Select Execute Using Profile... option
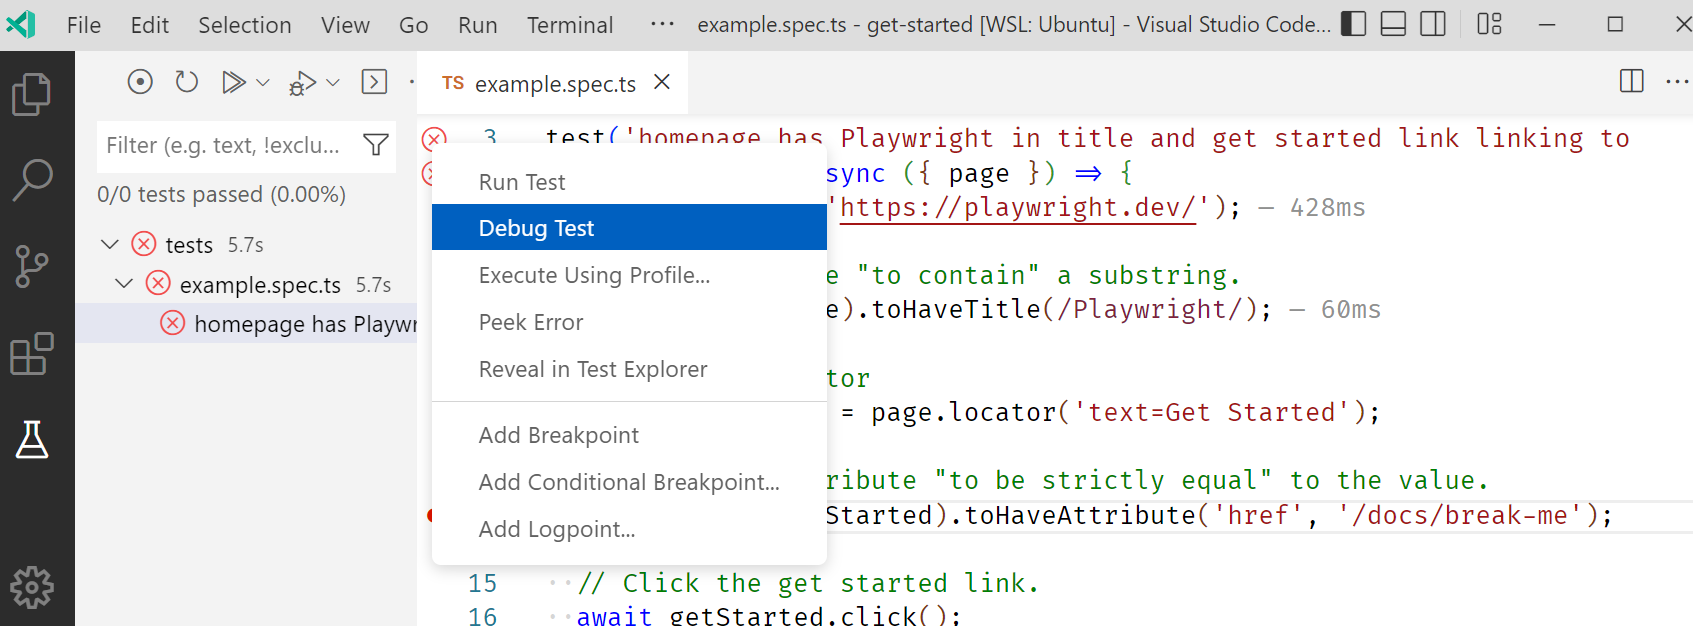This screenshot has height=626, width=1693. [629, 275]
